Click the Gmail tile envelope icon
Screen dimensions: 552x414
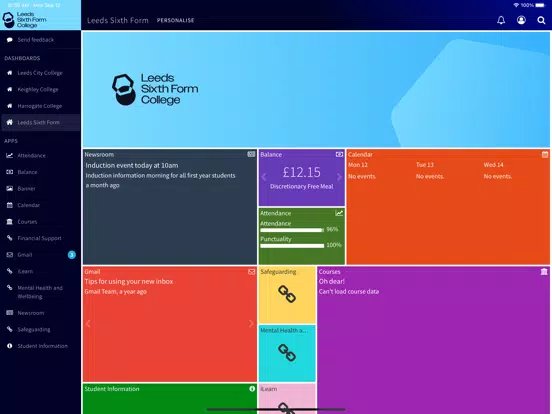click(251, 272)
